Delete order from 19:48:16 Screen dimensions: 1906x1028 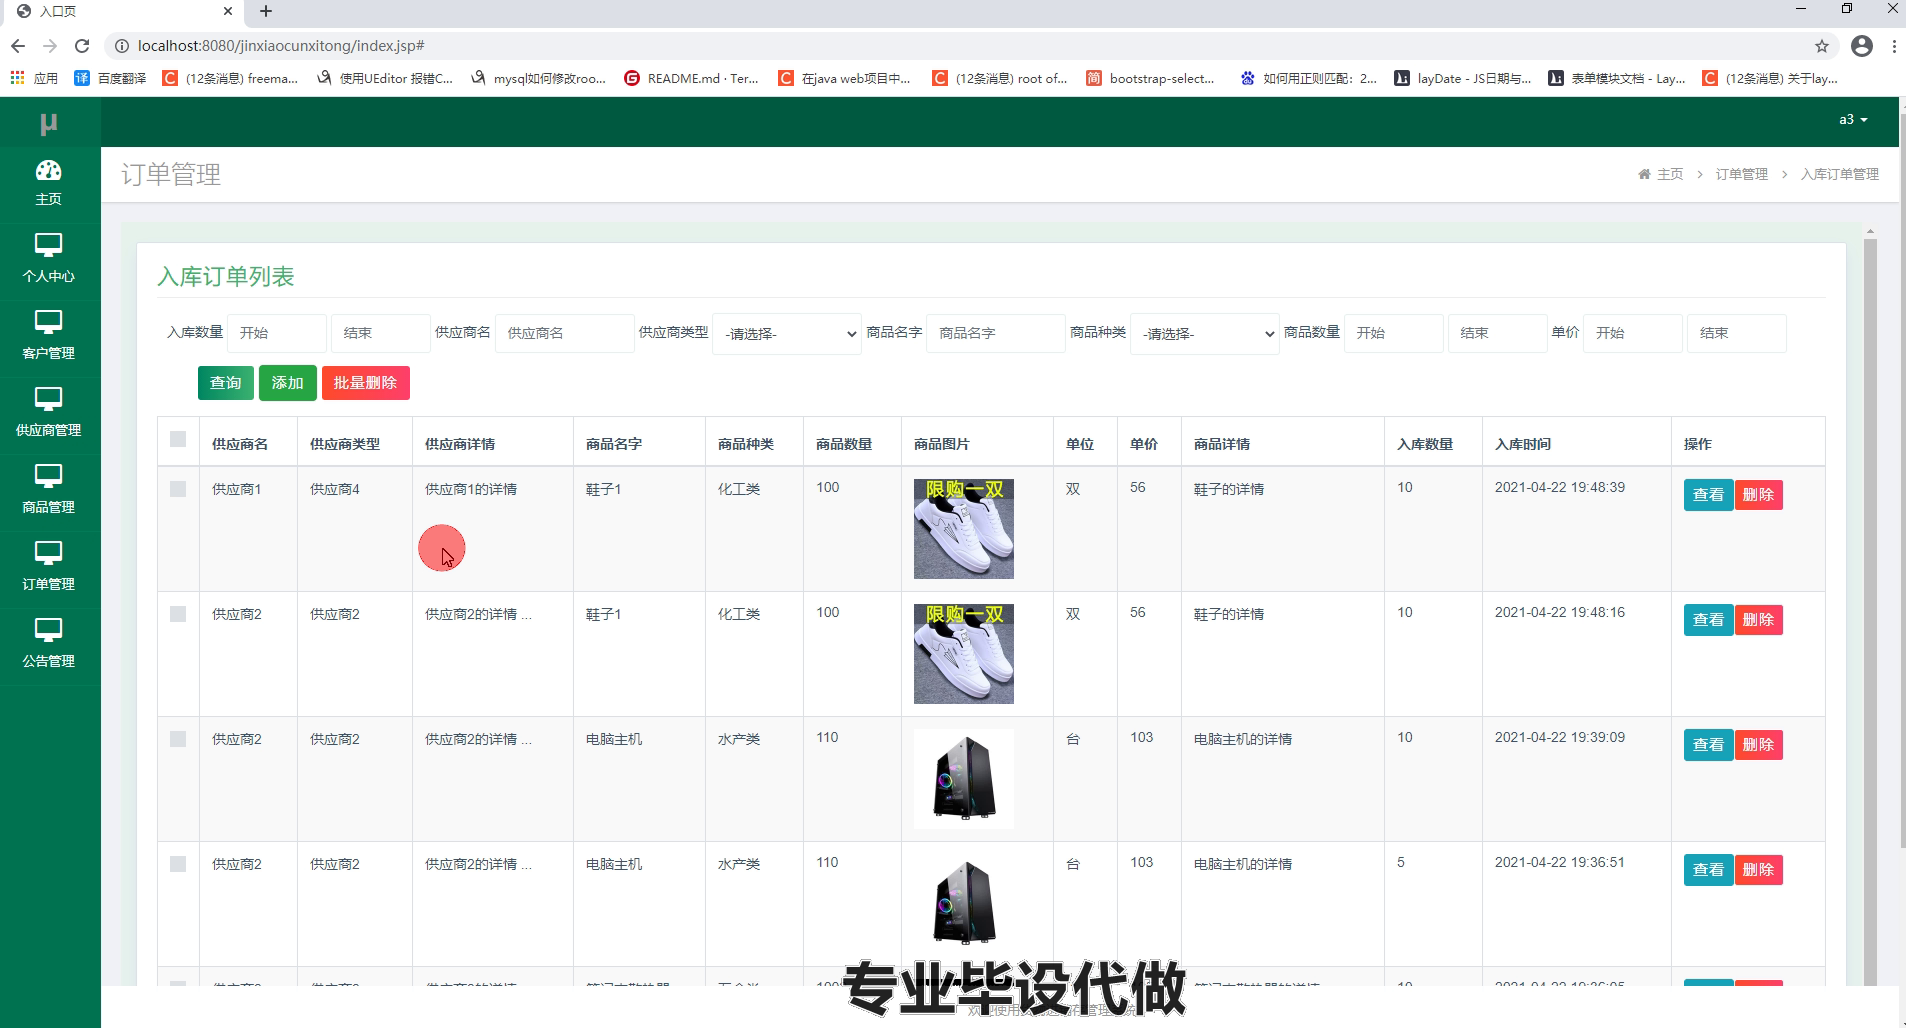[x=1758, y=620]
